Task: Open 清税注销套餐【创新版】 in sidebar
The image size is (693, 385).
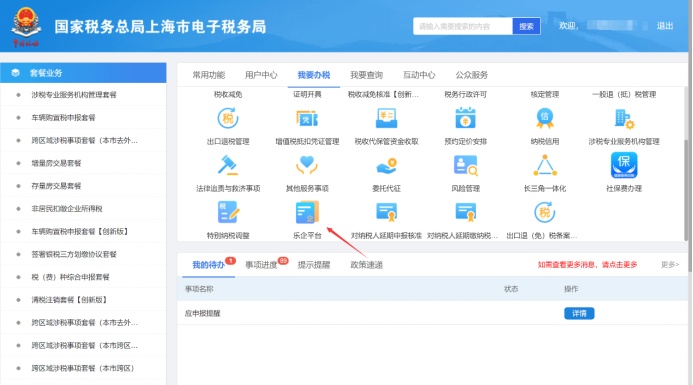Action: click(x=69, y=300)
